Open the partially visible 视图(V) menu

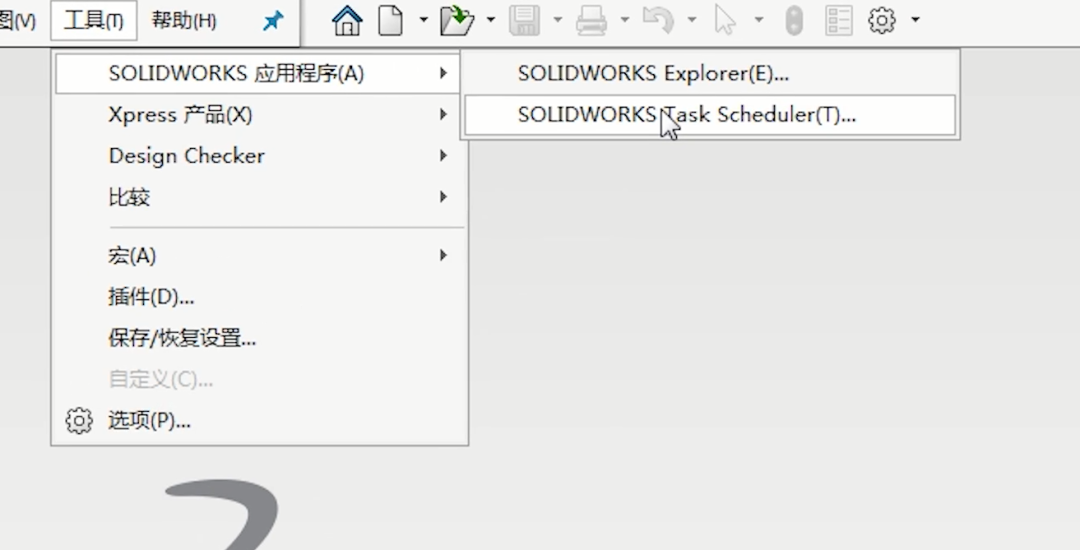18,21
